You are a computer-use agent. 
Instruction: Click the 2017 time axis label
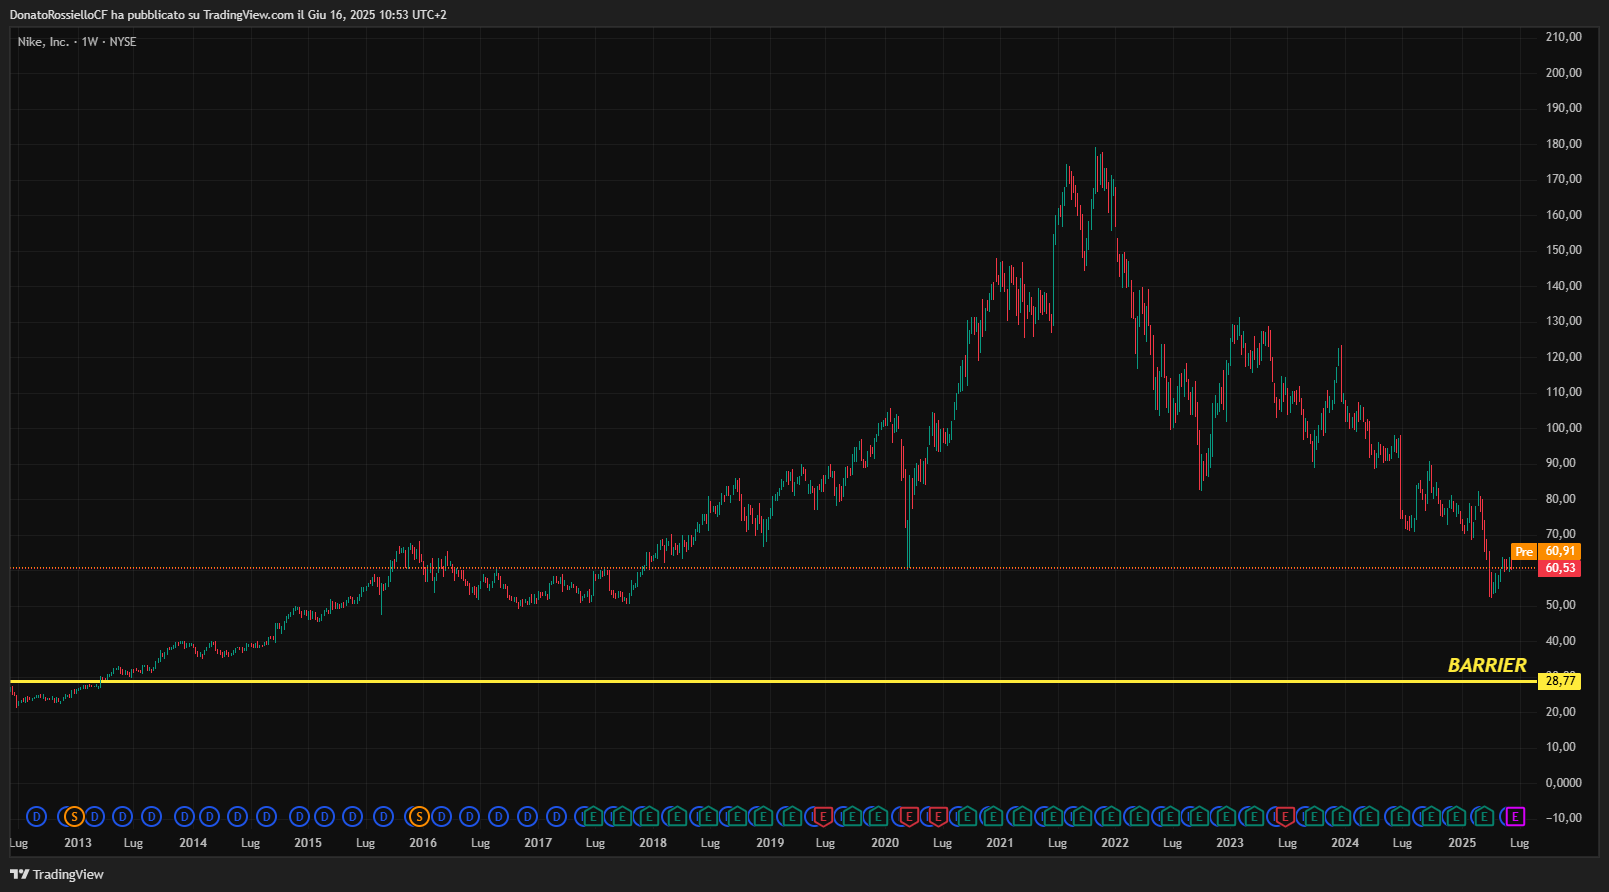(x=538, y=843)
